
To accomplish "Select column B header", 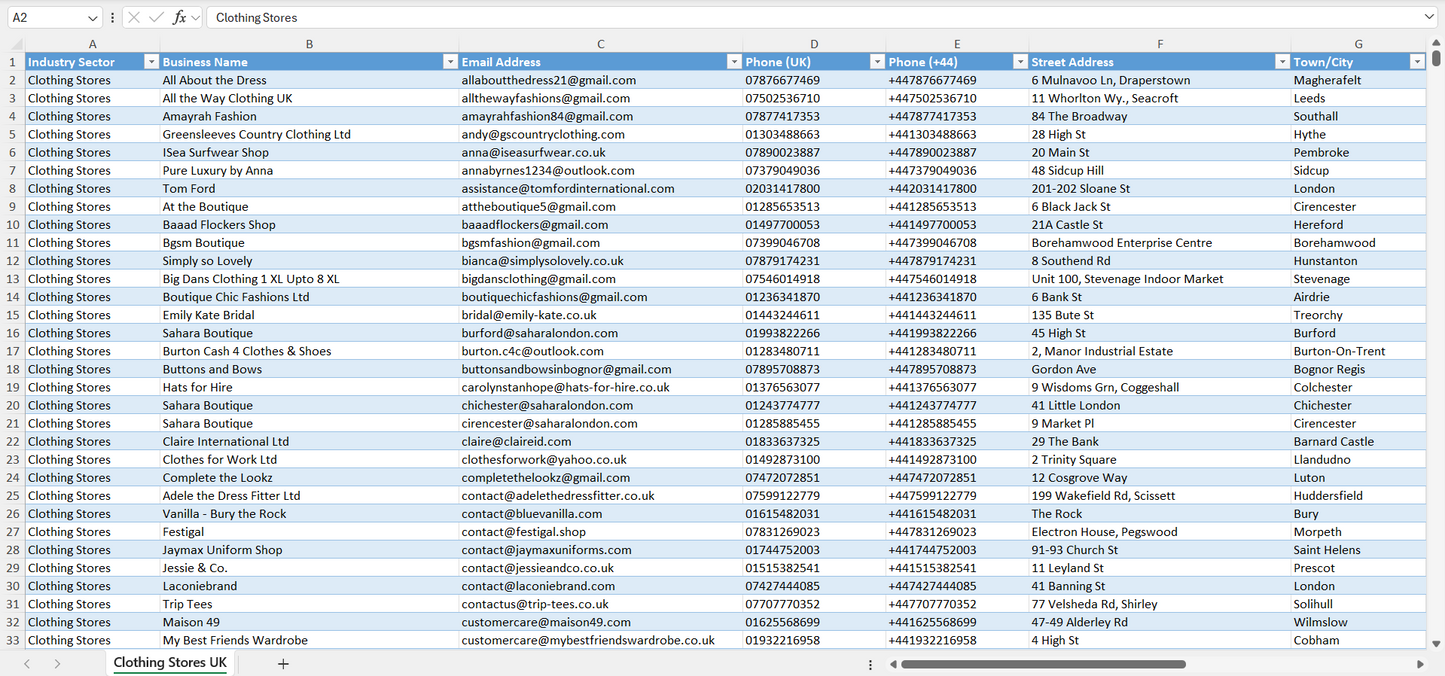I will click(309, 44).
